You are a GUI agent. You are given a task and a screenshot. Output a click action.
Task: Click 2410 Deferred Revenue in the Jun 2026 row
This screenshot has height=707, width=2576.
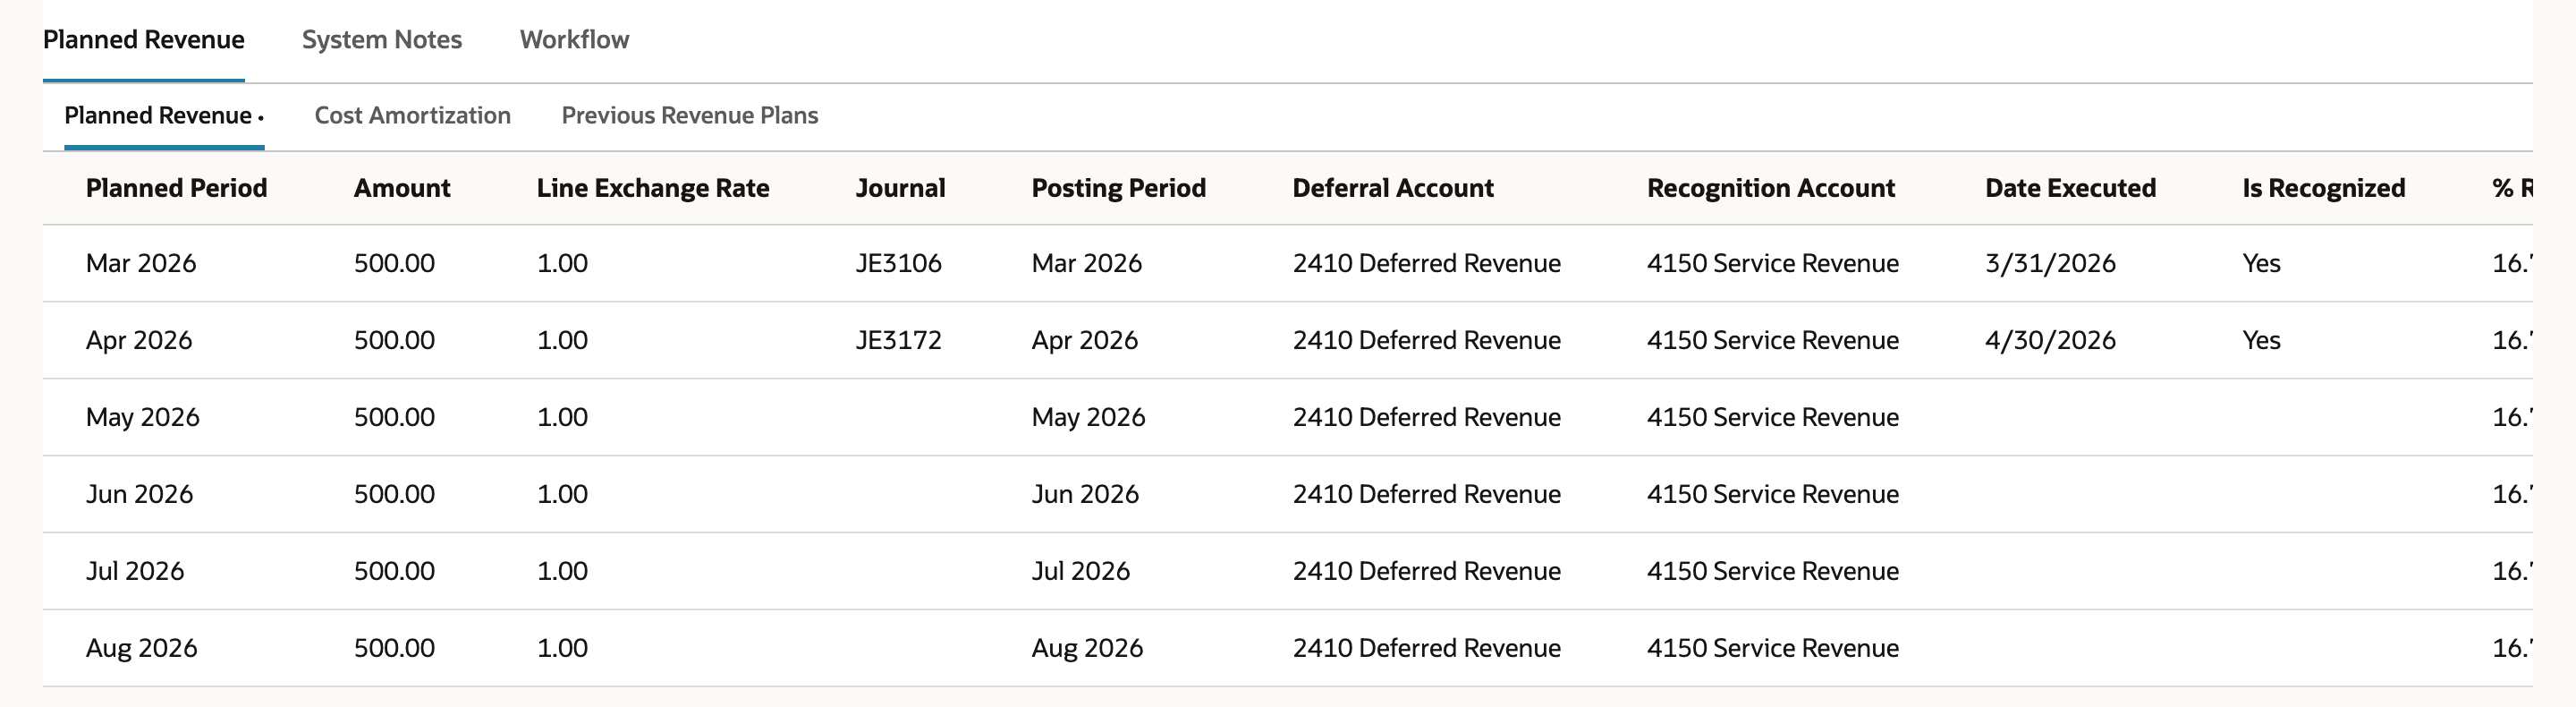pyautogui.click(x=1426, y=494)
